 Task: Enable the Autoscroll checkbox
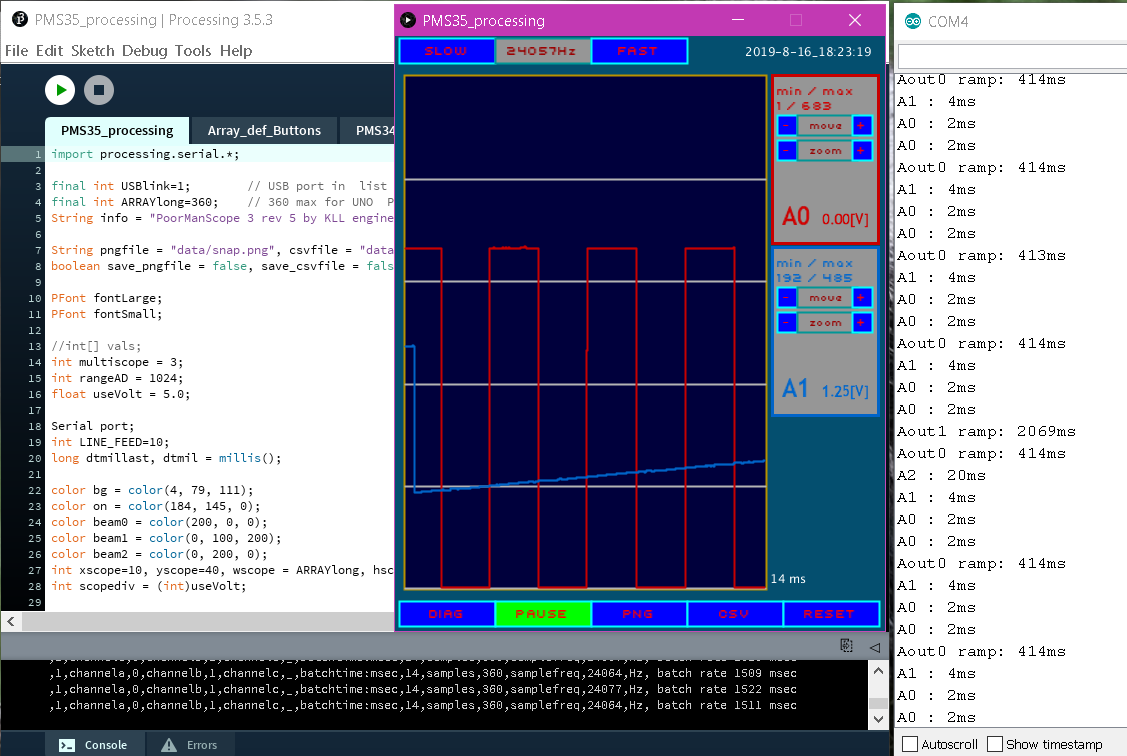pyautogui.click(x=910, y=744)
